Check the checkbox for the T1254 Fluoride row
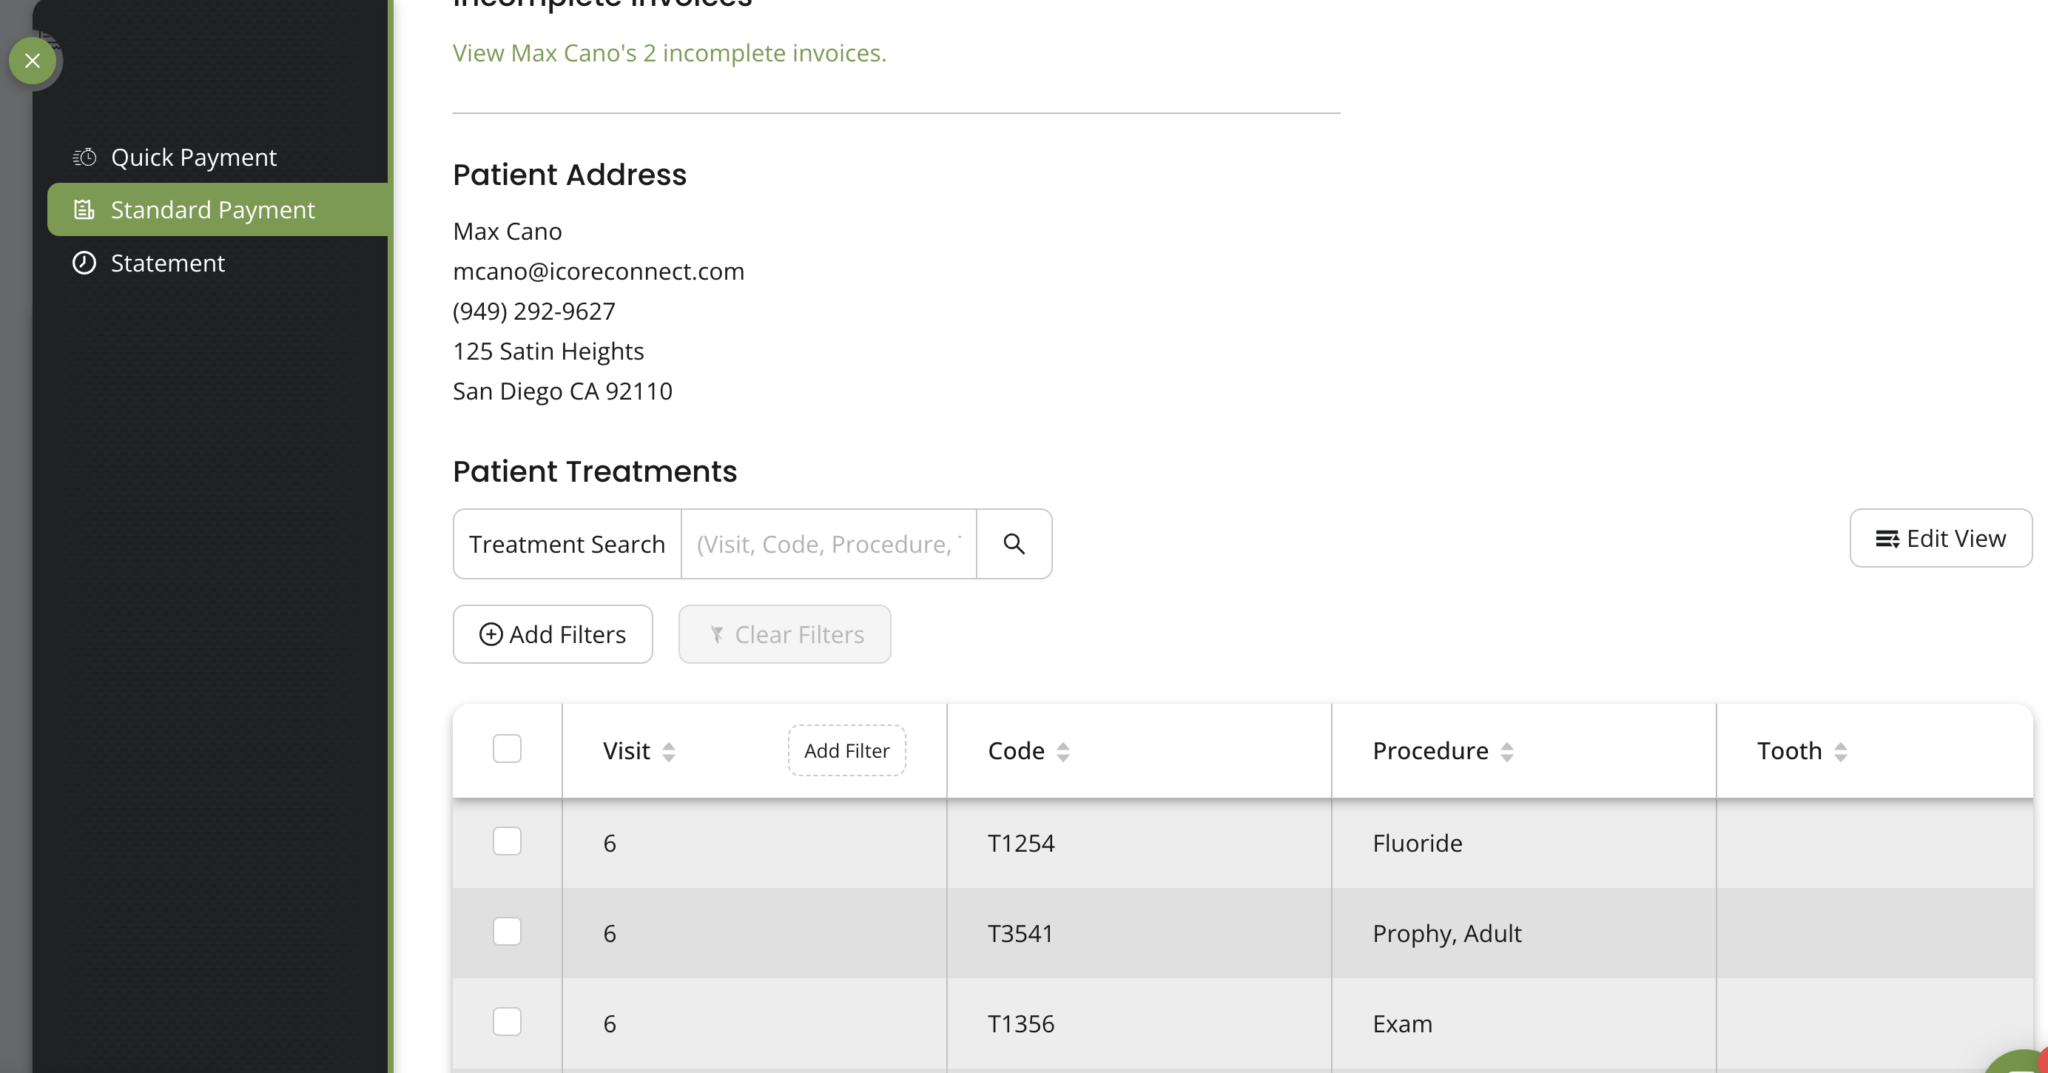This screenshot has height=1073, width=2048. click(507, 841)
